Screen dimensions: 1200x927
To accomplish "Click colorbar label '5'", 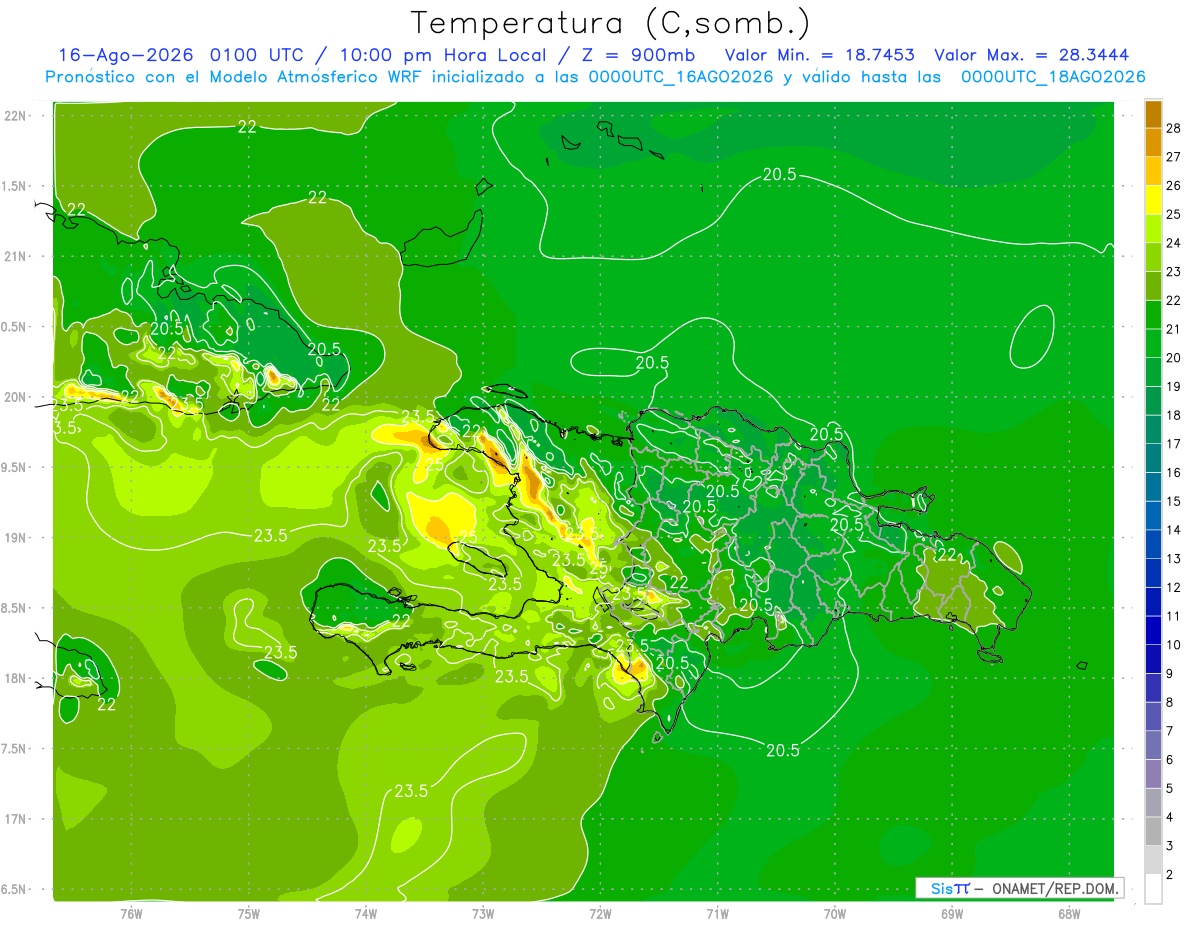I will click(1170, 788).
